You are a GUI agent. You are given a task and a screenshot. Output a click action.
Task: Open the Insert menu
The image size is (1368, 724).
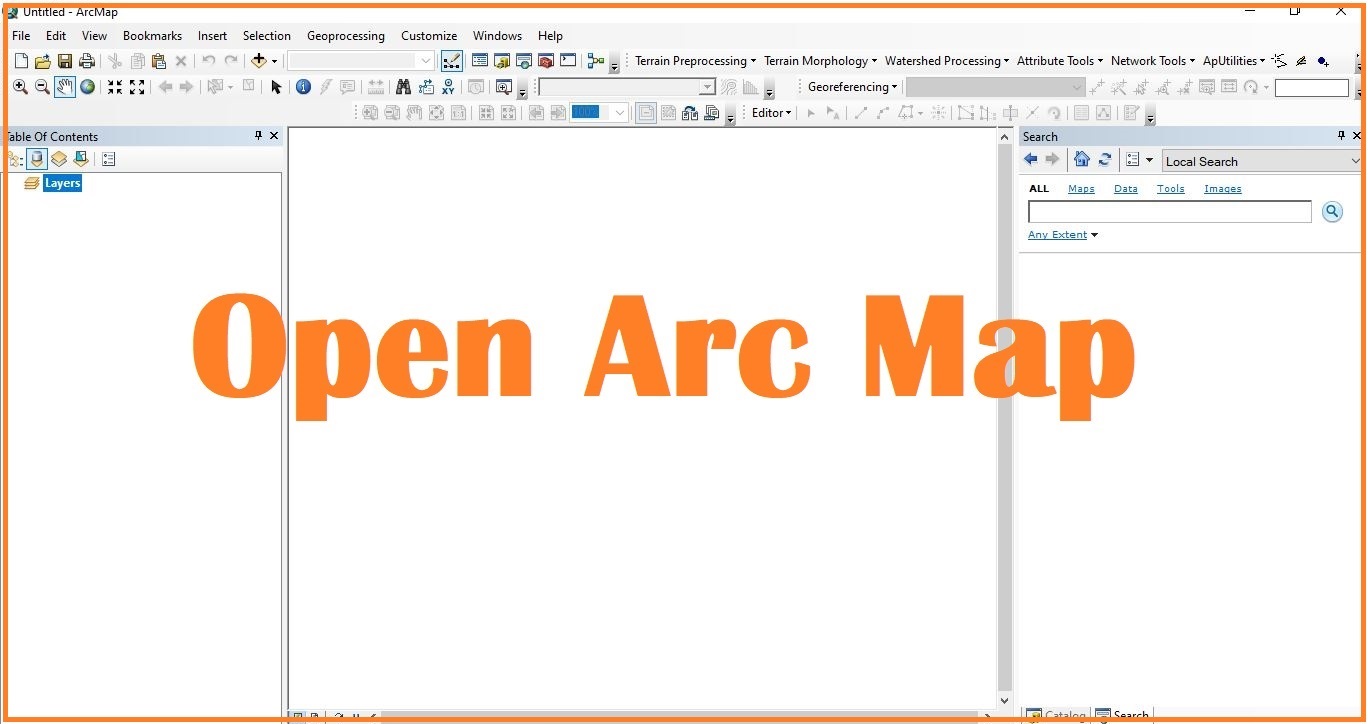tap(212, 35)
